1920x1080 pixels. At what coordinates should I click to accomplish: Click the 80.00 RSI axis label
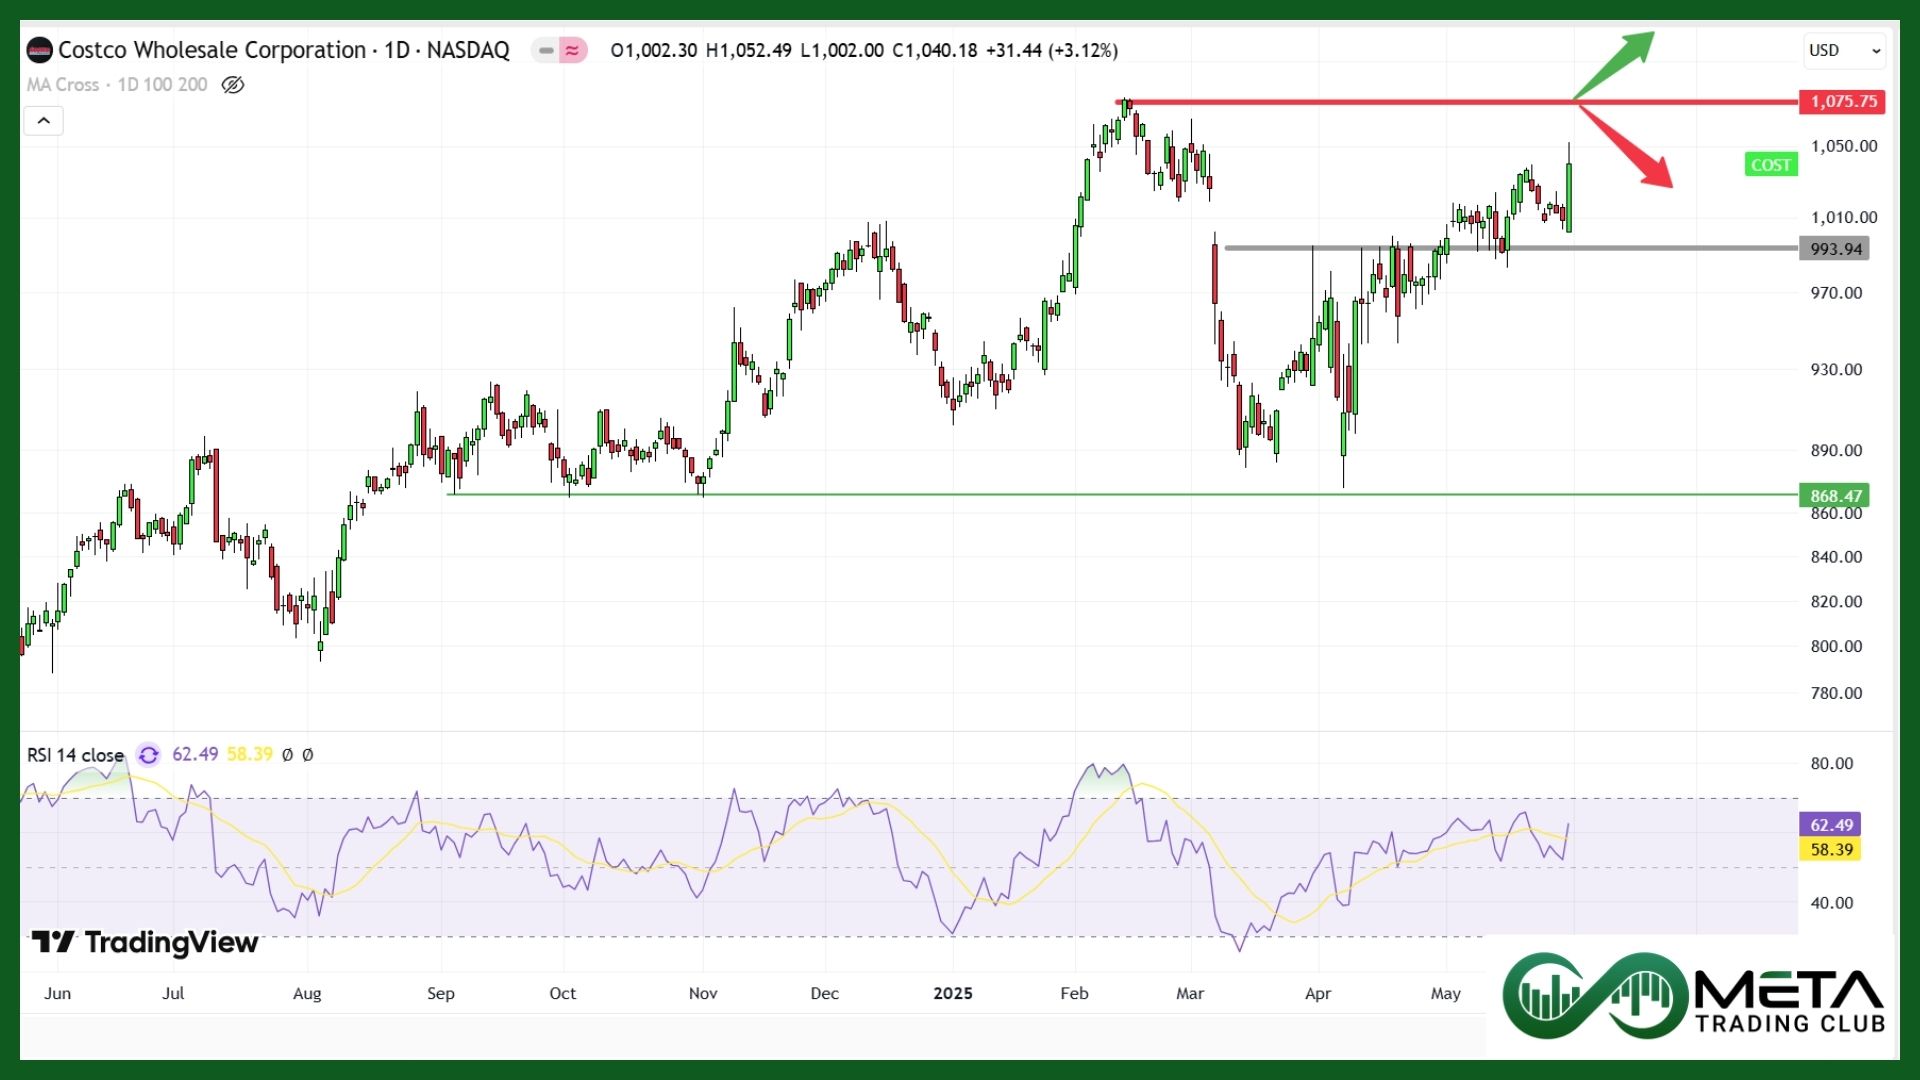(1831, 763)
